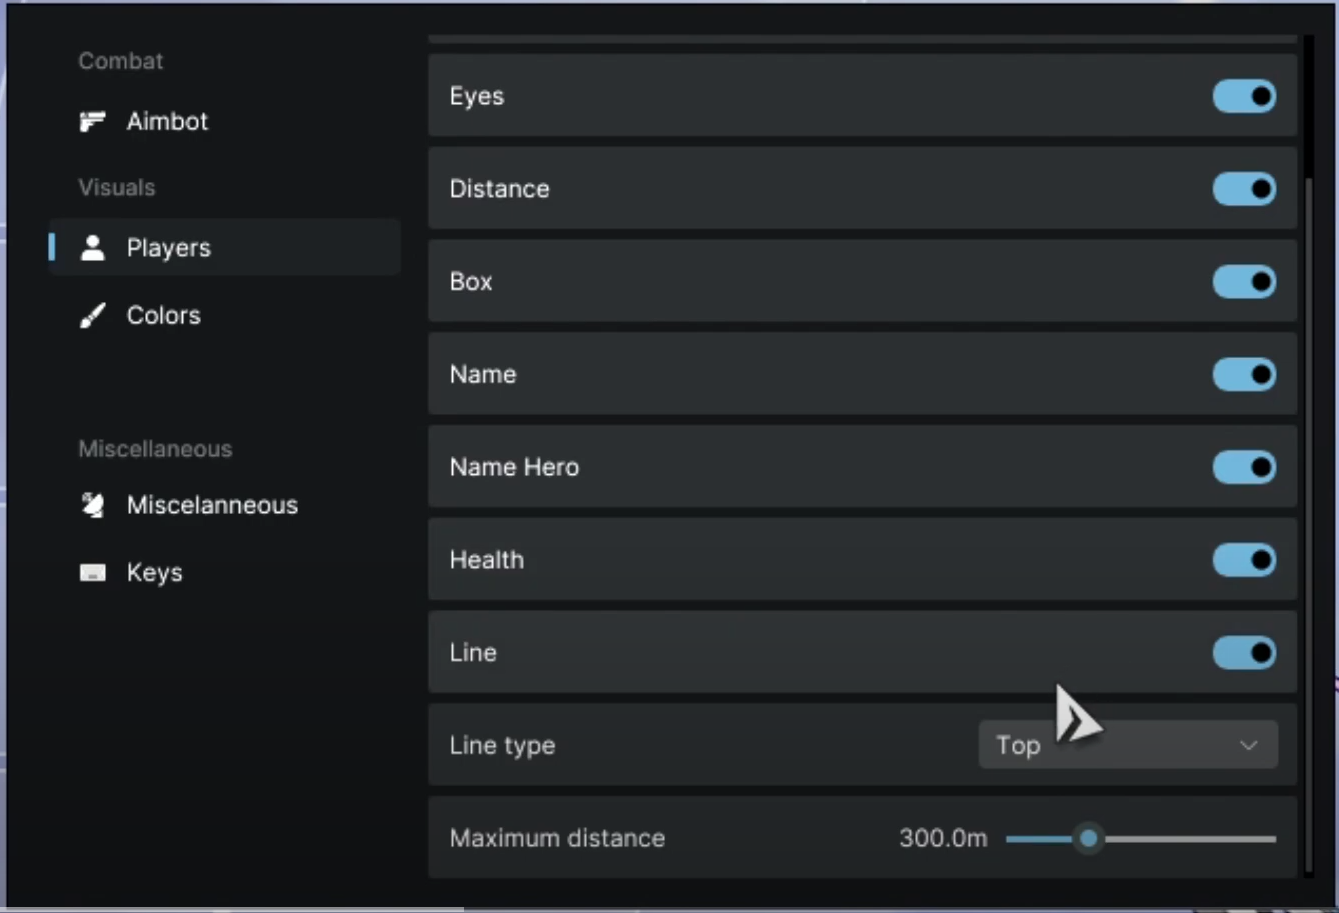1339x913 pixels.
Task: Click the keyboard icon beside Keys
Action: [92, 573]
